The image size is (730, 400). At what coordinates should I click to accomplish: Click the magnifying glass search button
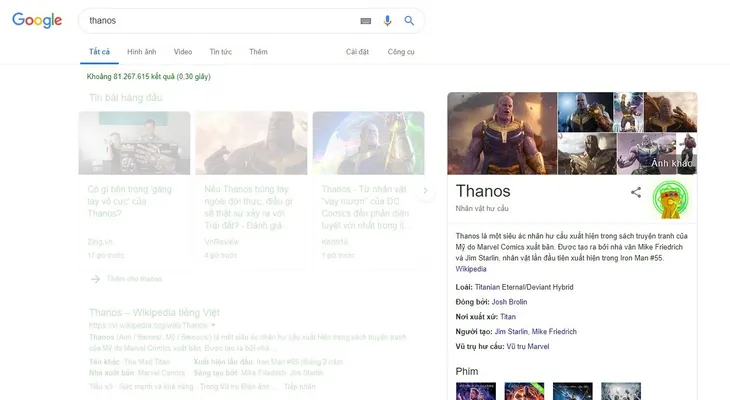409,20
